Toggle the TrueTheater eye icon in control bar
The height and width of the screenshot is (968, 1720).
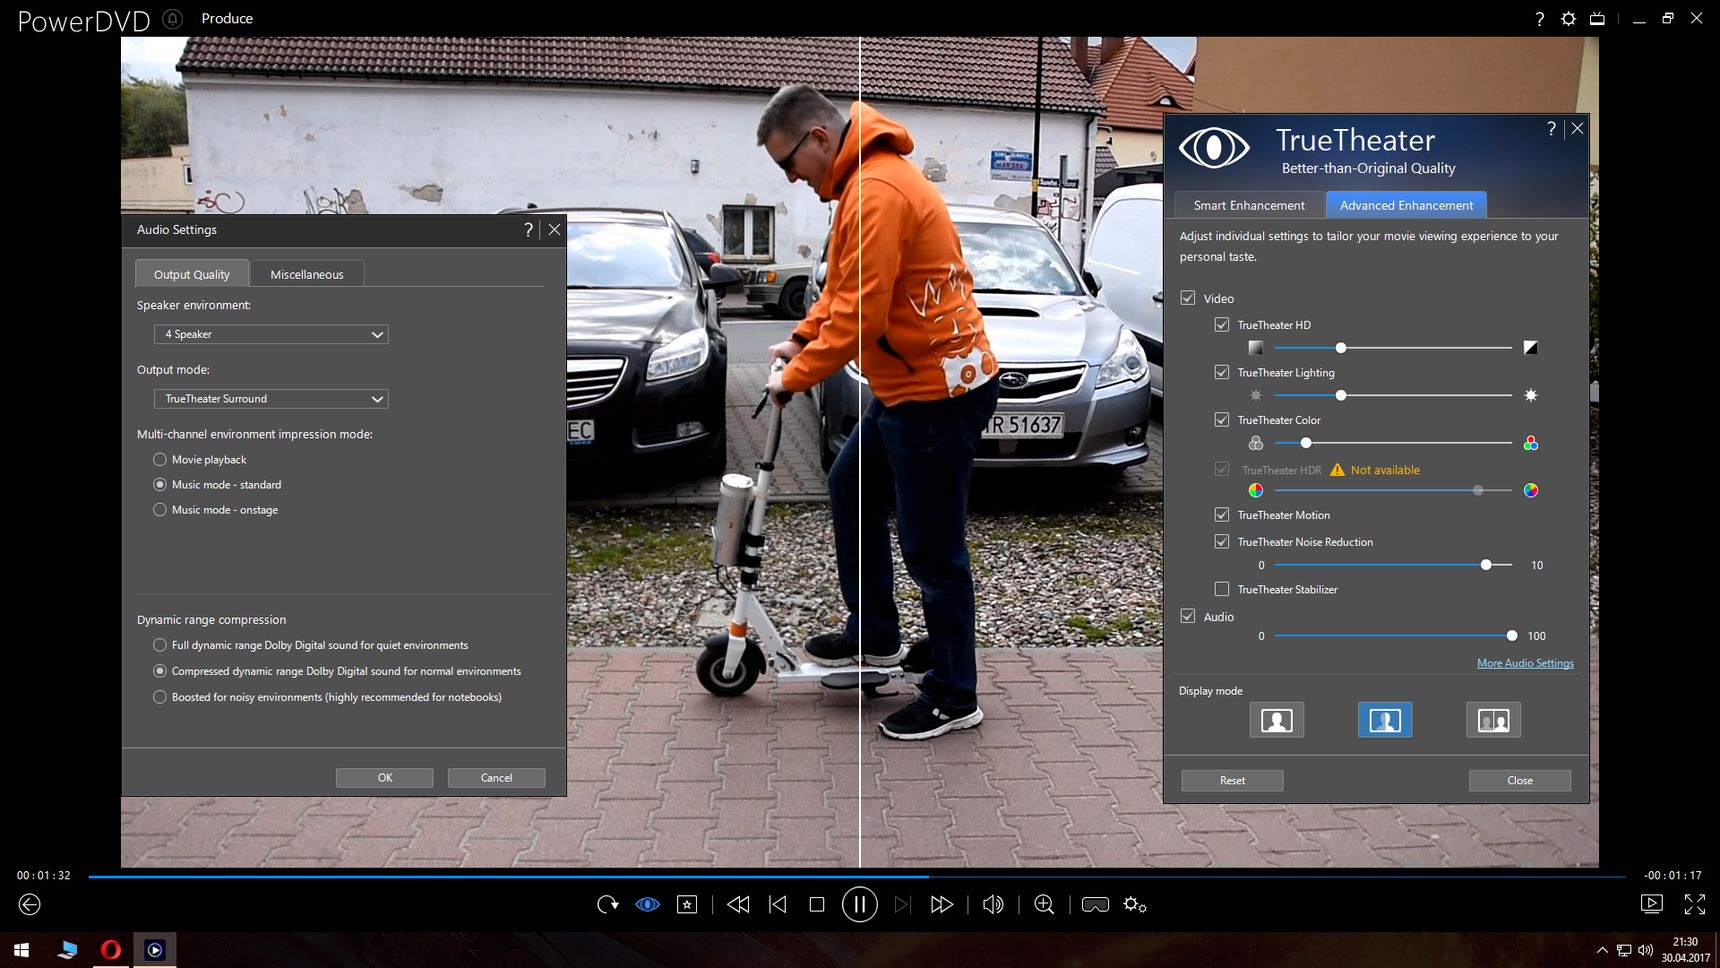click(648, 904)
